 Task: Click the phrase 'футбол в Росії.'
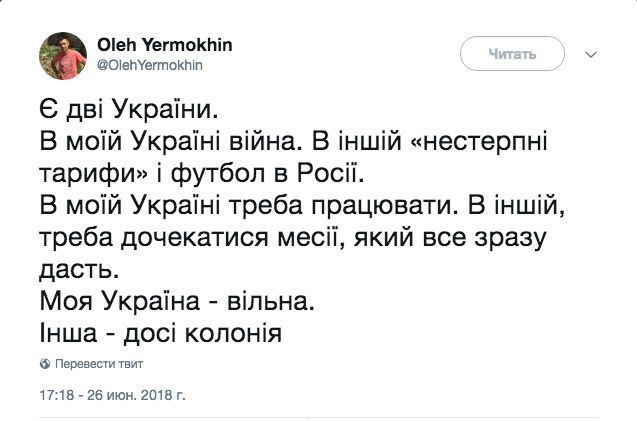coord(267,174)
